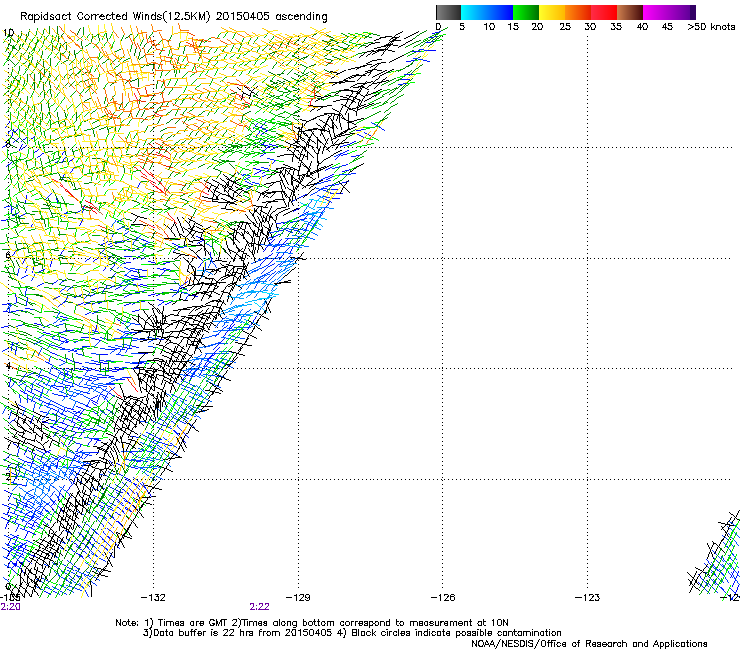Click the 2:22 time stamp
740x650 pixels.
pos(260,607)
